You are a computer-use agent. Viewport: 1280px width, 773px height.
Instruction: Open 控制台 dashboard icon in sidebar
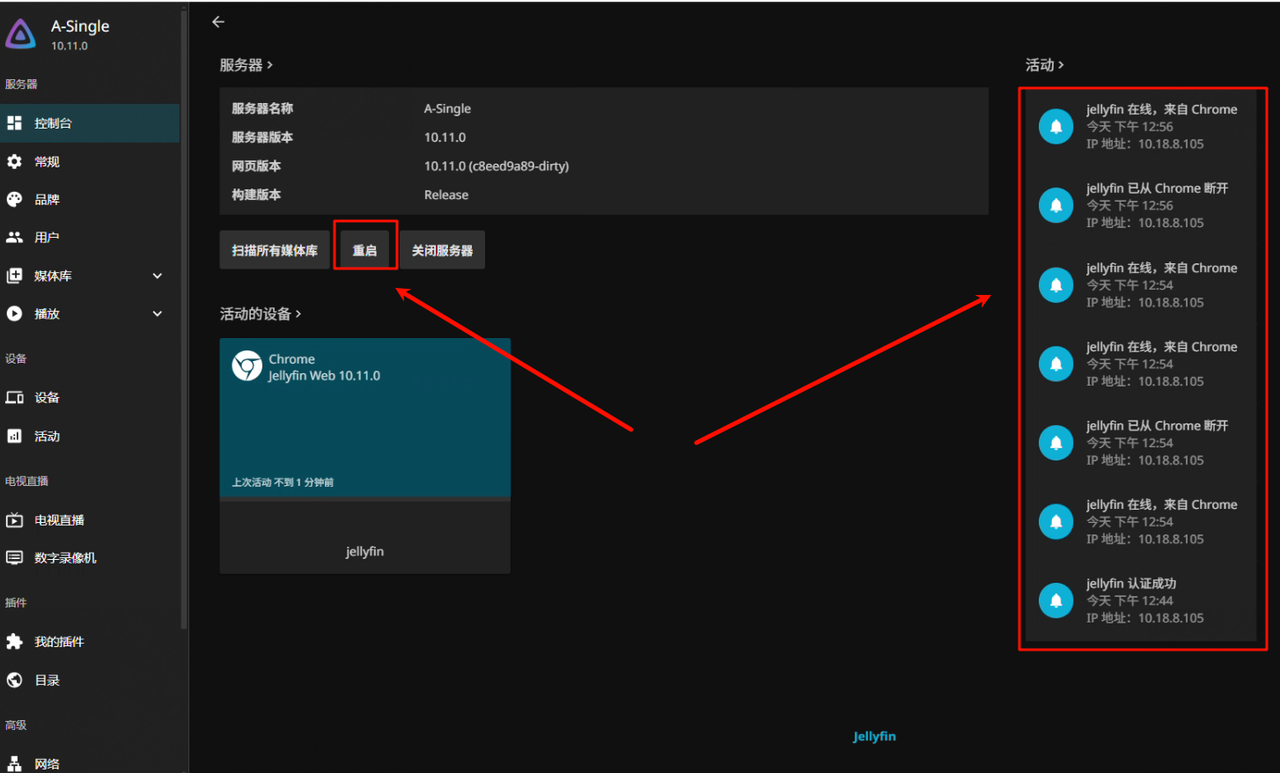point(14,123)
